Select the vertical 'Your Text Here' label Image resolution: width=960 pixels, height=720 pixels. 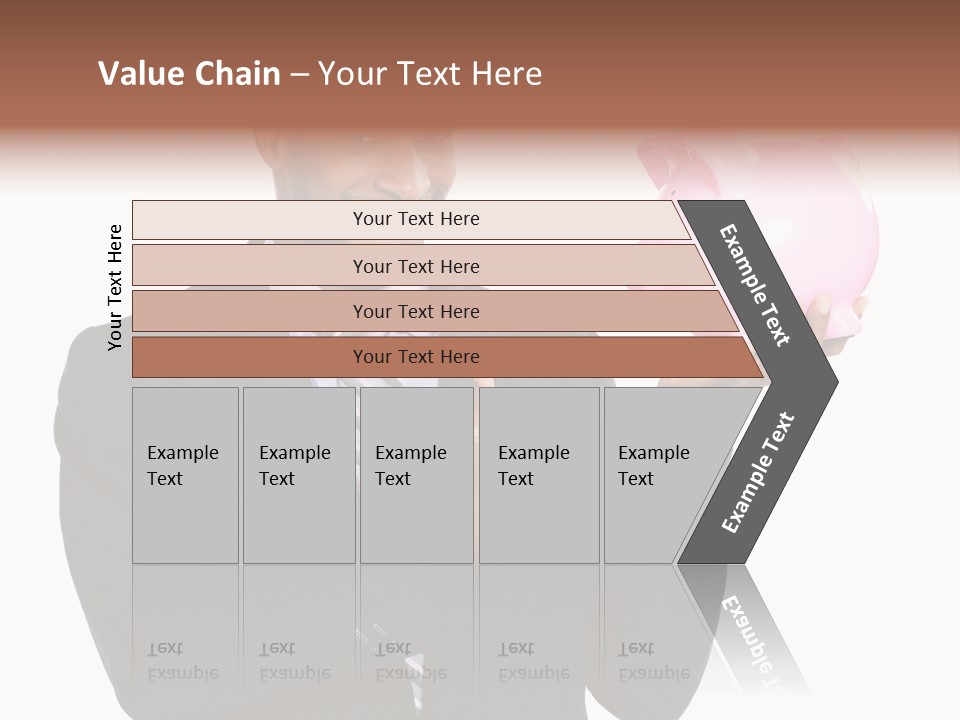[x=115, y=287]
